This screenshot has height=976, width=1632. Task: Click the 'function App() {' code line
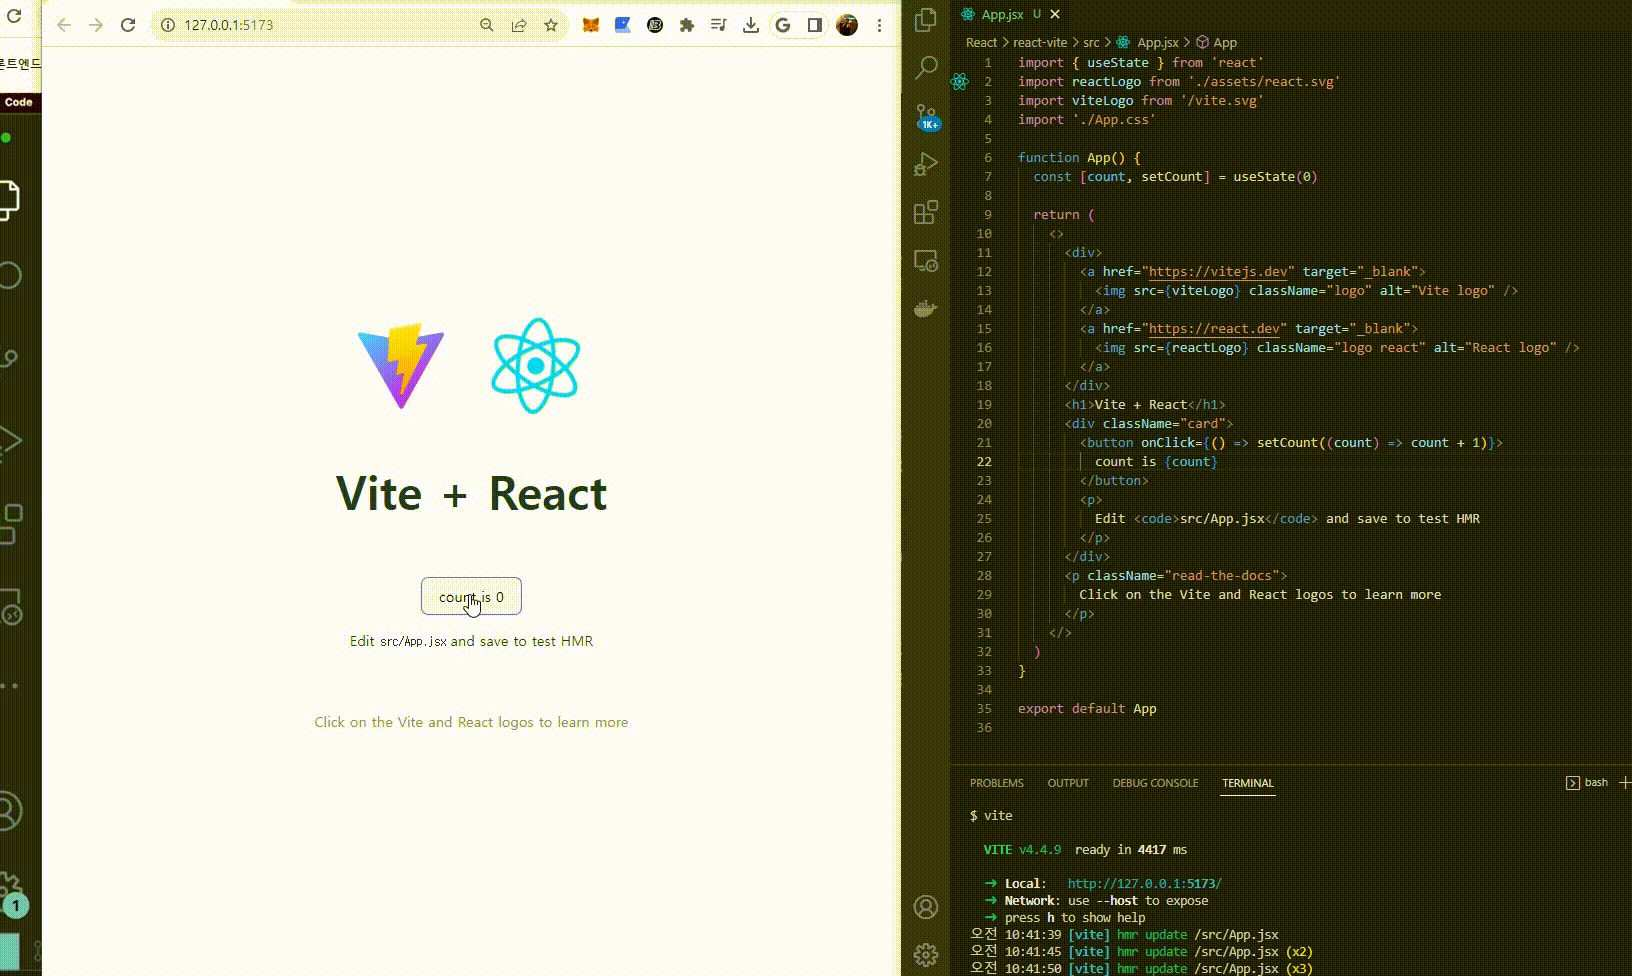click(1079, 157)
